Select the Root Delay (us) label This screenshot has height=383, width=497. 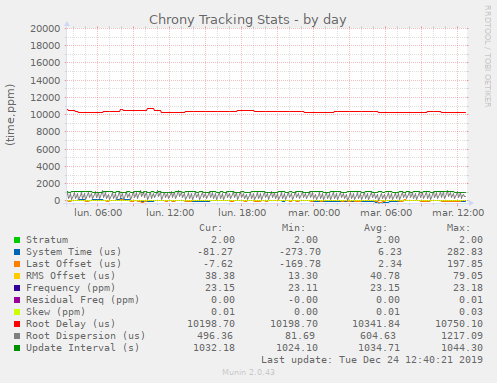pos(71,324)
